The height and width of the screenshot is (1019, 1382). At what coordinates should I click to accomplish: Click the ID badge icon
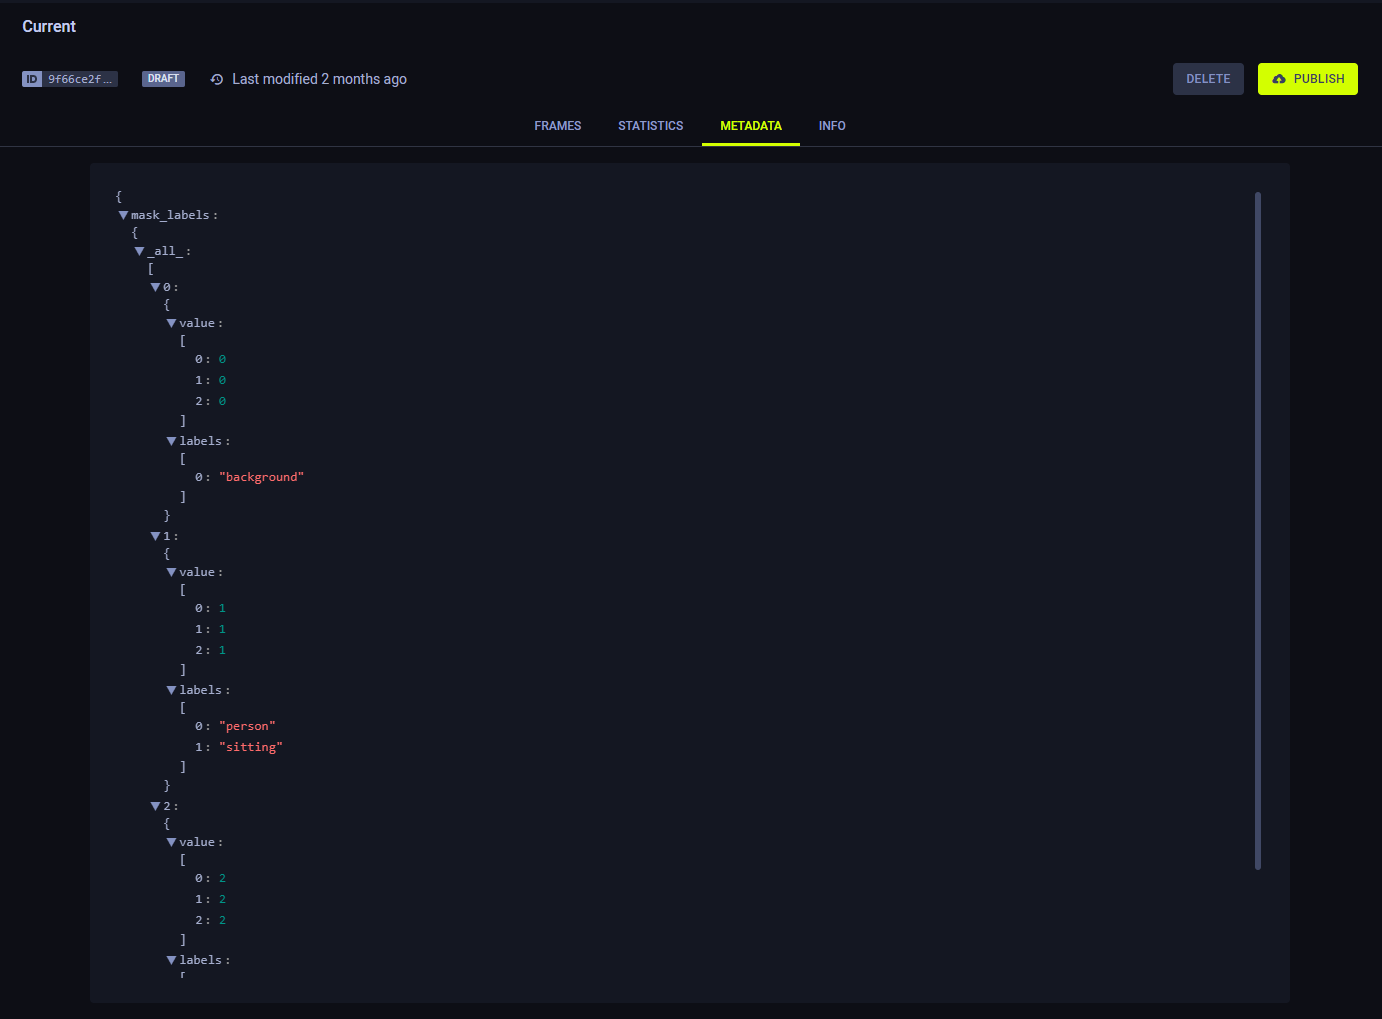point(32,79)
